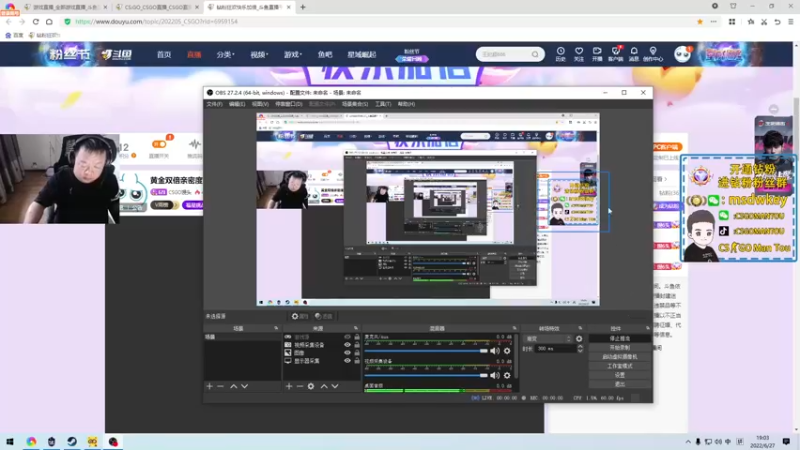The width and height of the screenshot is (800, 450).
Task: Move the scene up in the Scenes panel
Action: 233,386
